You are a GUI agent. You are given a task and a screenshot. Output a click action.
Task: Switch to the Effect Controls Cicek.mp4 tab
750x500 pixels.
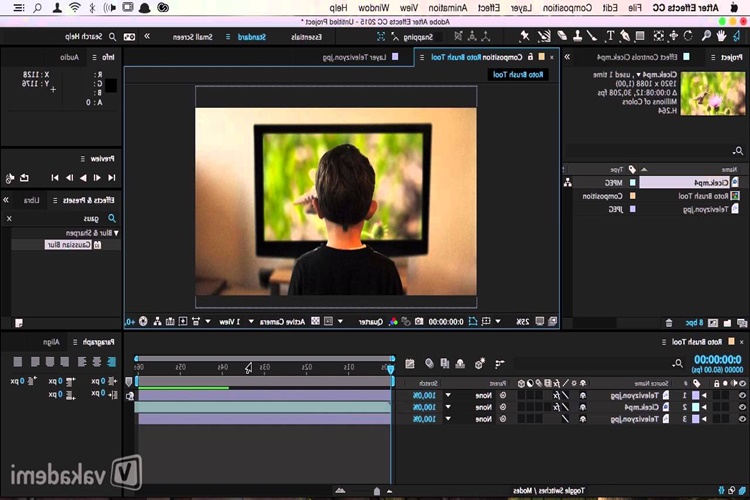tap(637, 57)
